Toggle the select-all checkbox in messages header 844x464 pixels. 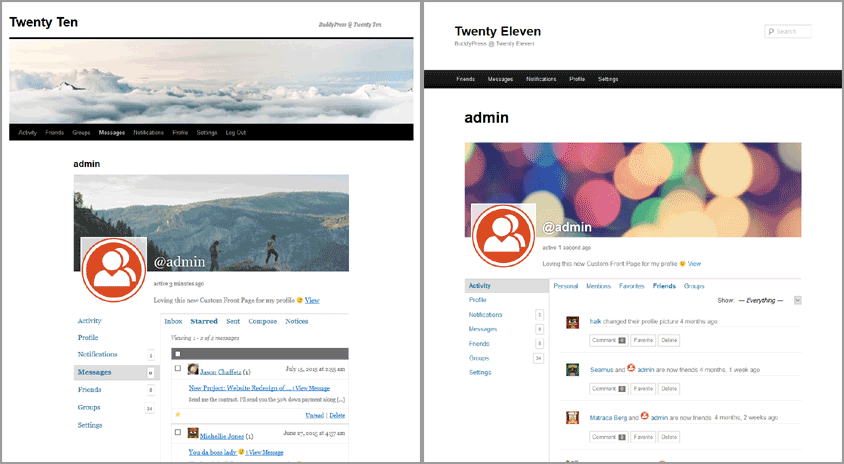click(178, 354)
